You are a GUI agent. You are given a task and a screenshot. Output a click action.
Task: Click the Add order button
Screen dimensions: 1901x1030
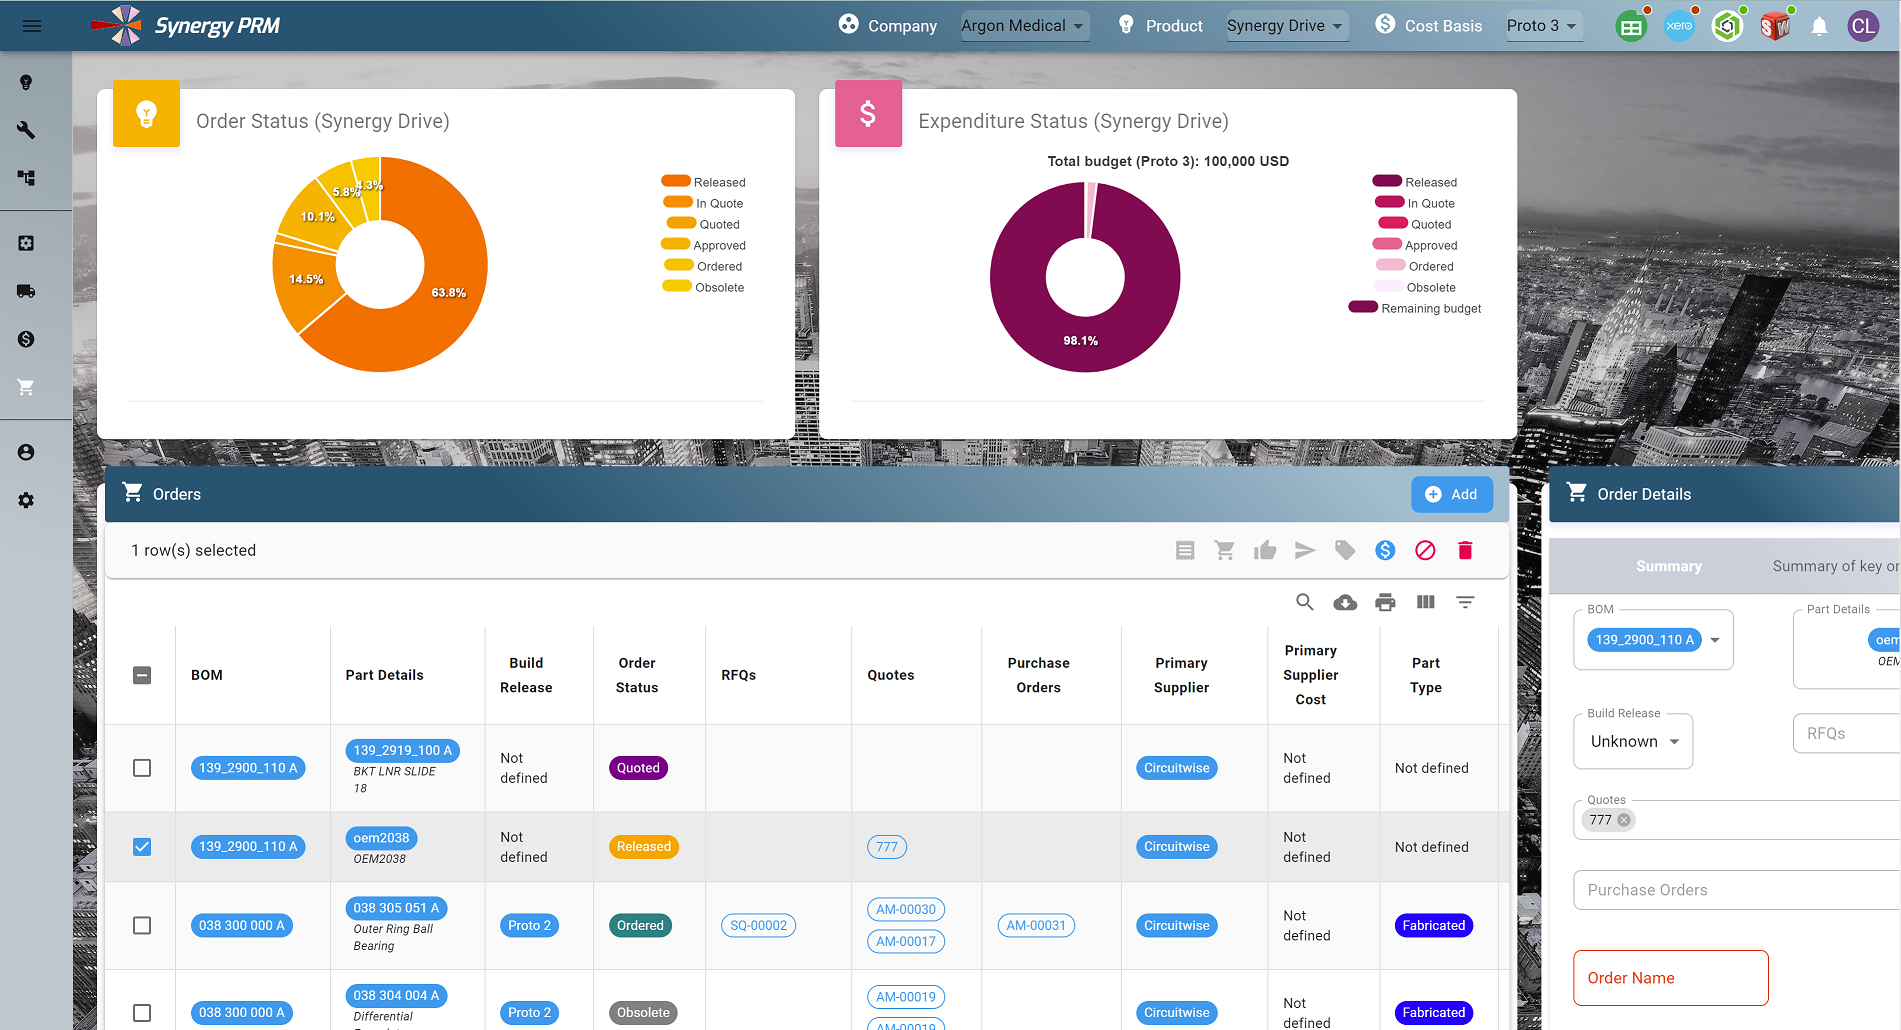(1452, 494)
